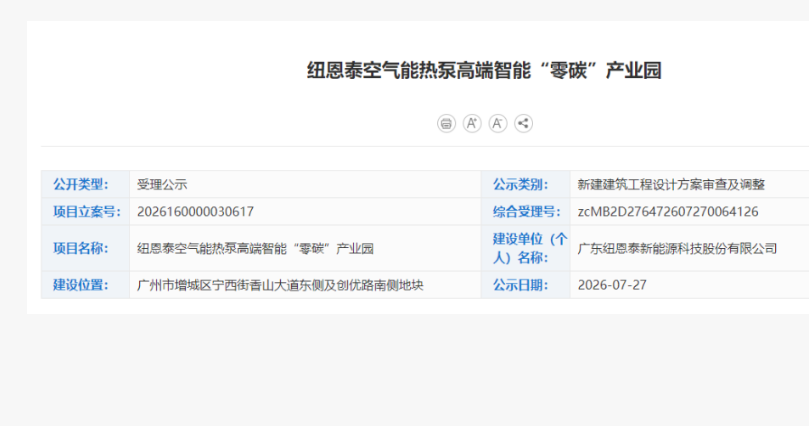Click the 综合受理号 label
Viewport: 809px width, 426px height.
pyautogui.click(x=526, y=211)
